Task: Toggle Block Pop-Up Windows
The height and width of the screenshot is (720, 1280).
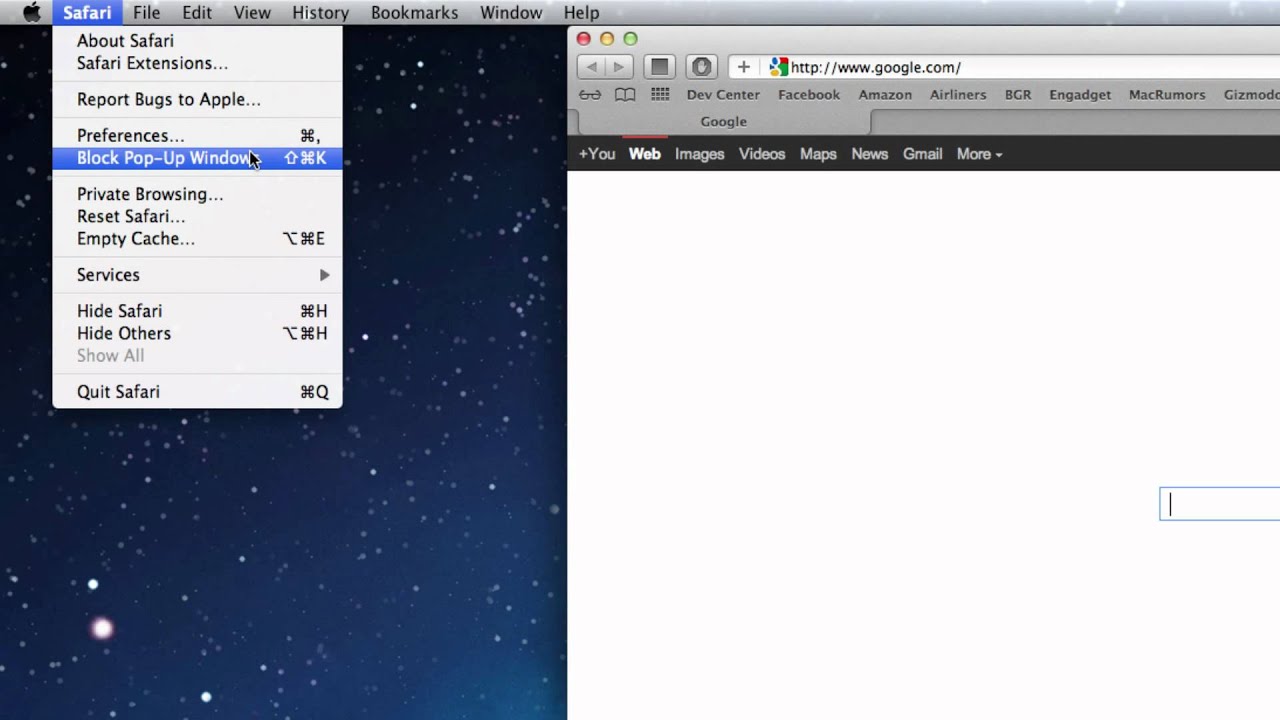Action: pos(197,158)
